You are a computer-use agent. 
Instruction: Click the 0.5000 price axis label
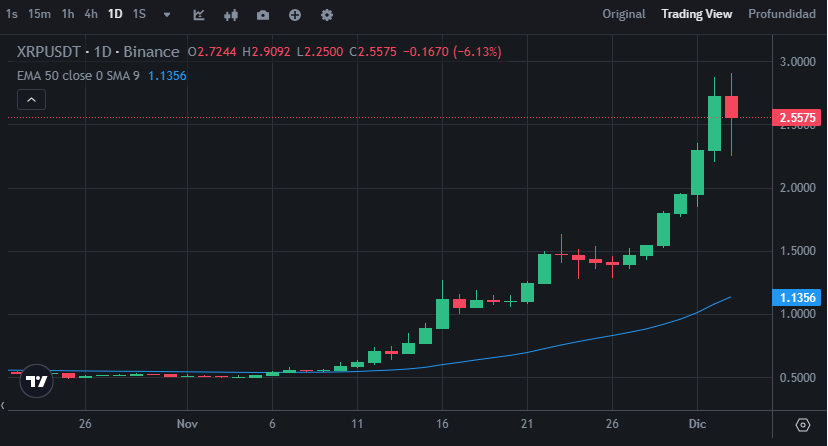[797, 377]
